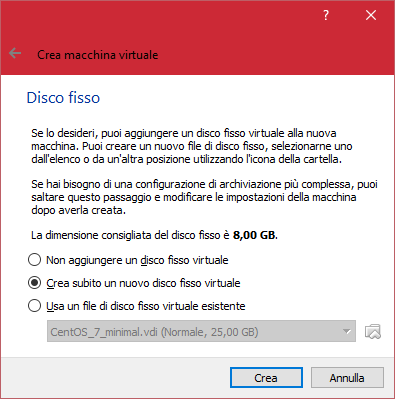Image resolution: width=395 pixels, height=399 pixels.
Task: Open help with the question mark icon
Action: (x=326, y=15)
